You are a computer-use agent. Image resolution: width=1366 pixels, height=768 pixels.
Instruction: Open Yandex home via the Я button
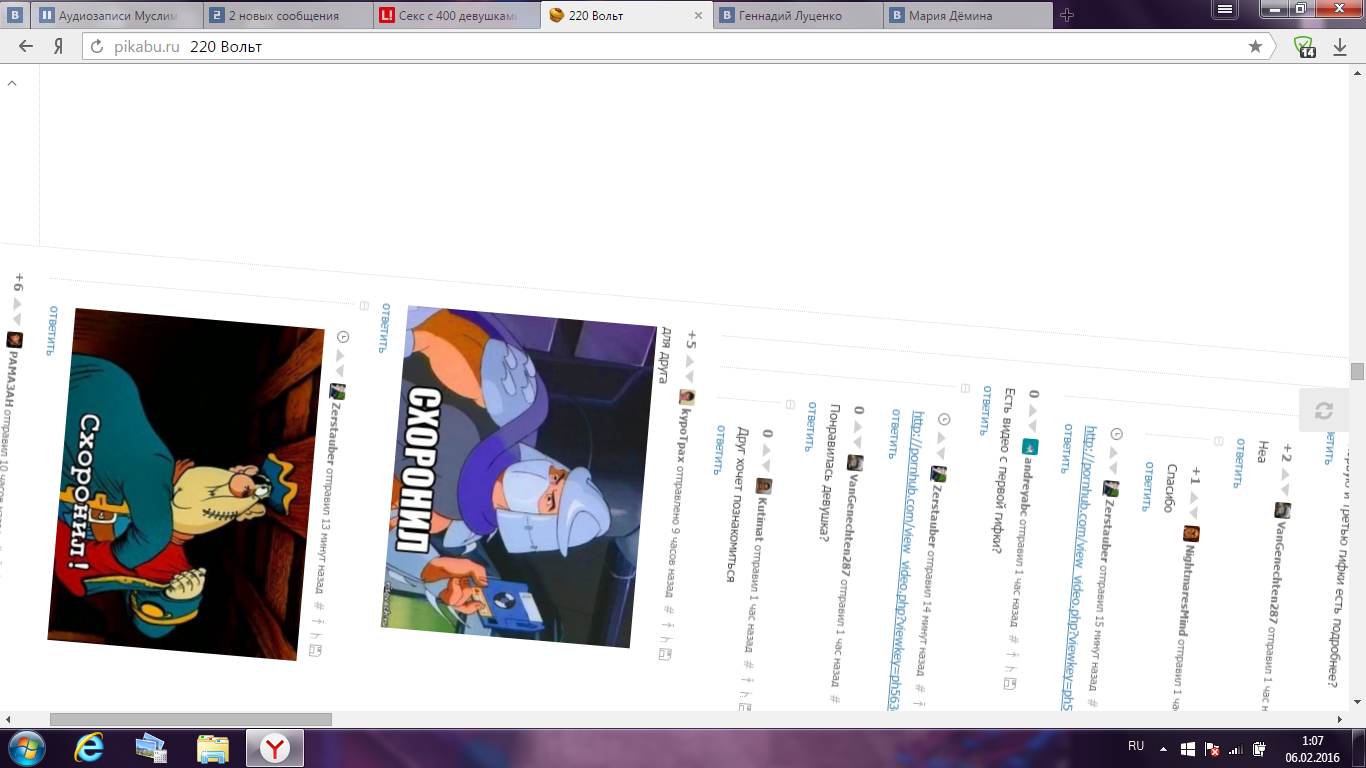[58, 46]
